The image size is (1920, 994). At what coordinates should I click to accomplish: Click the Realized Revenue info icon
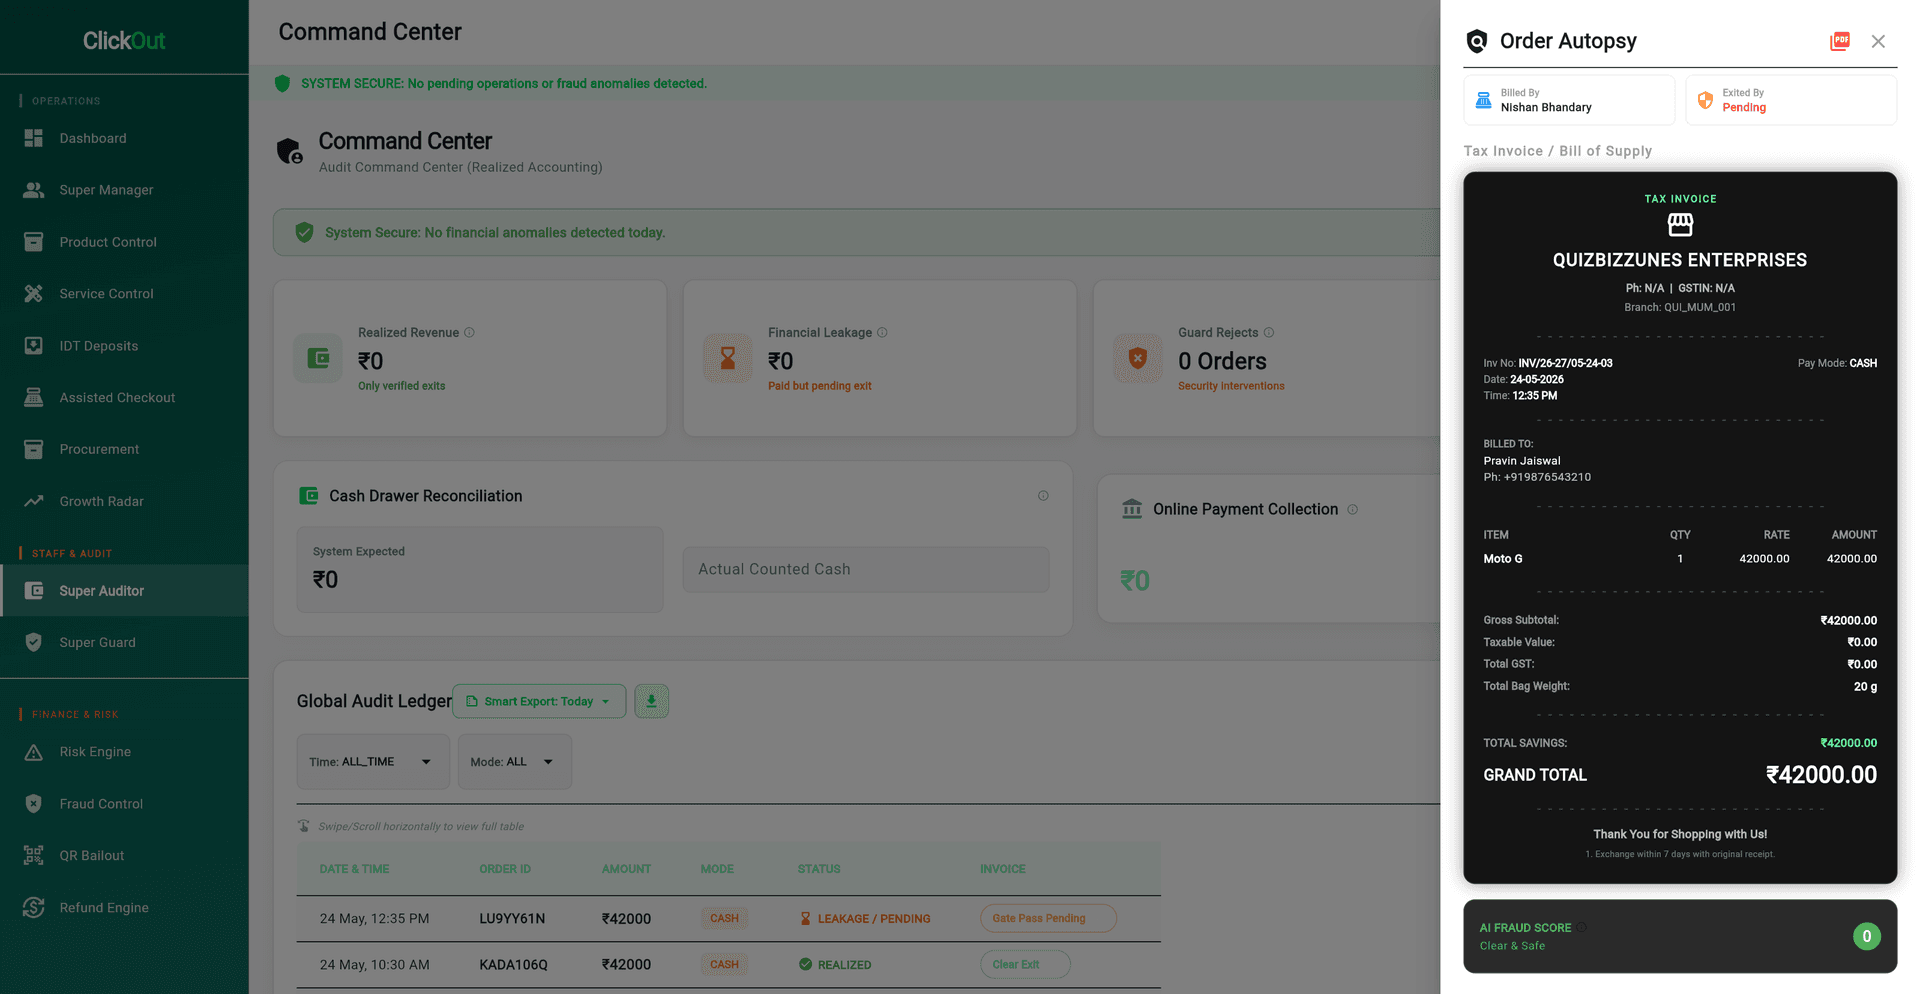[469, 333]
